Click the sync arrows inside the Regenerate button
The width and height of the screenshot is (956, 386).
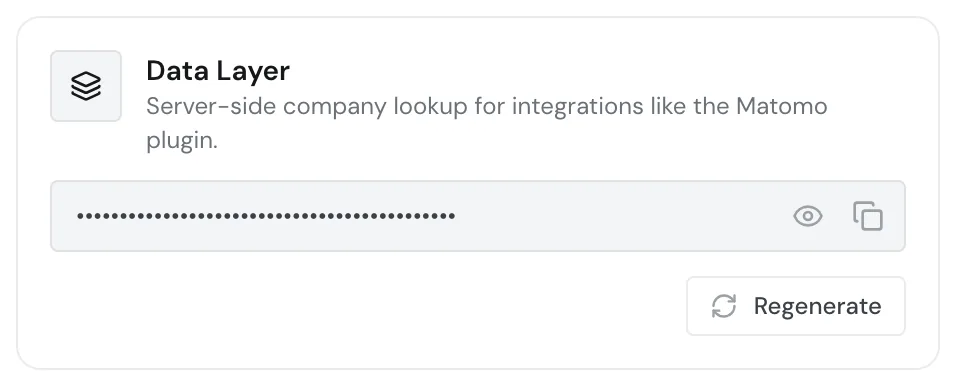(x=724, y=306)
